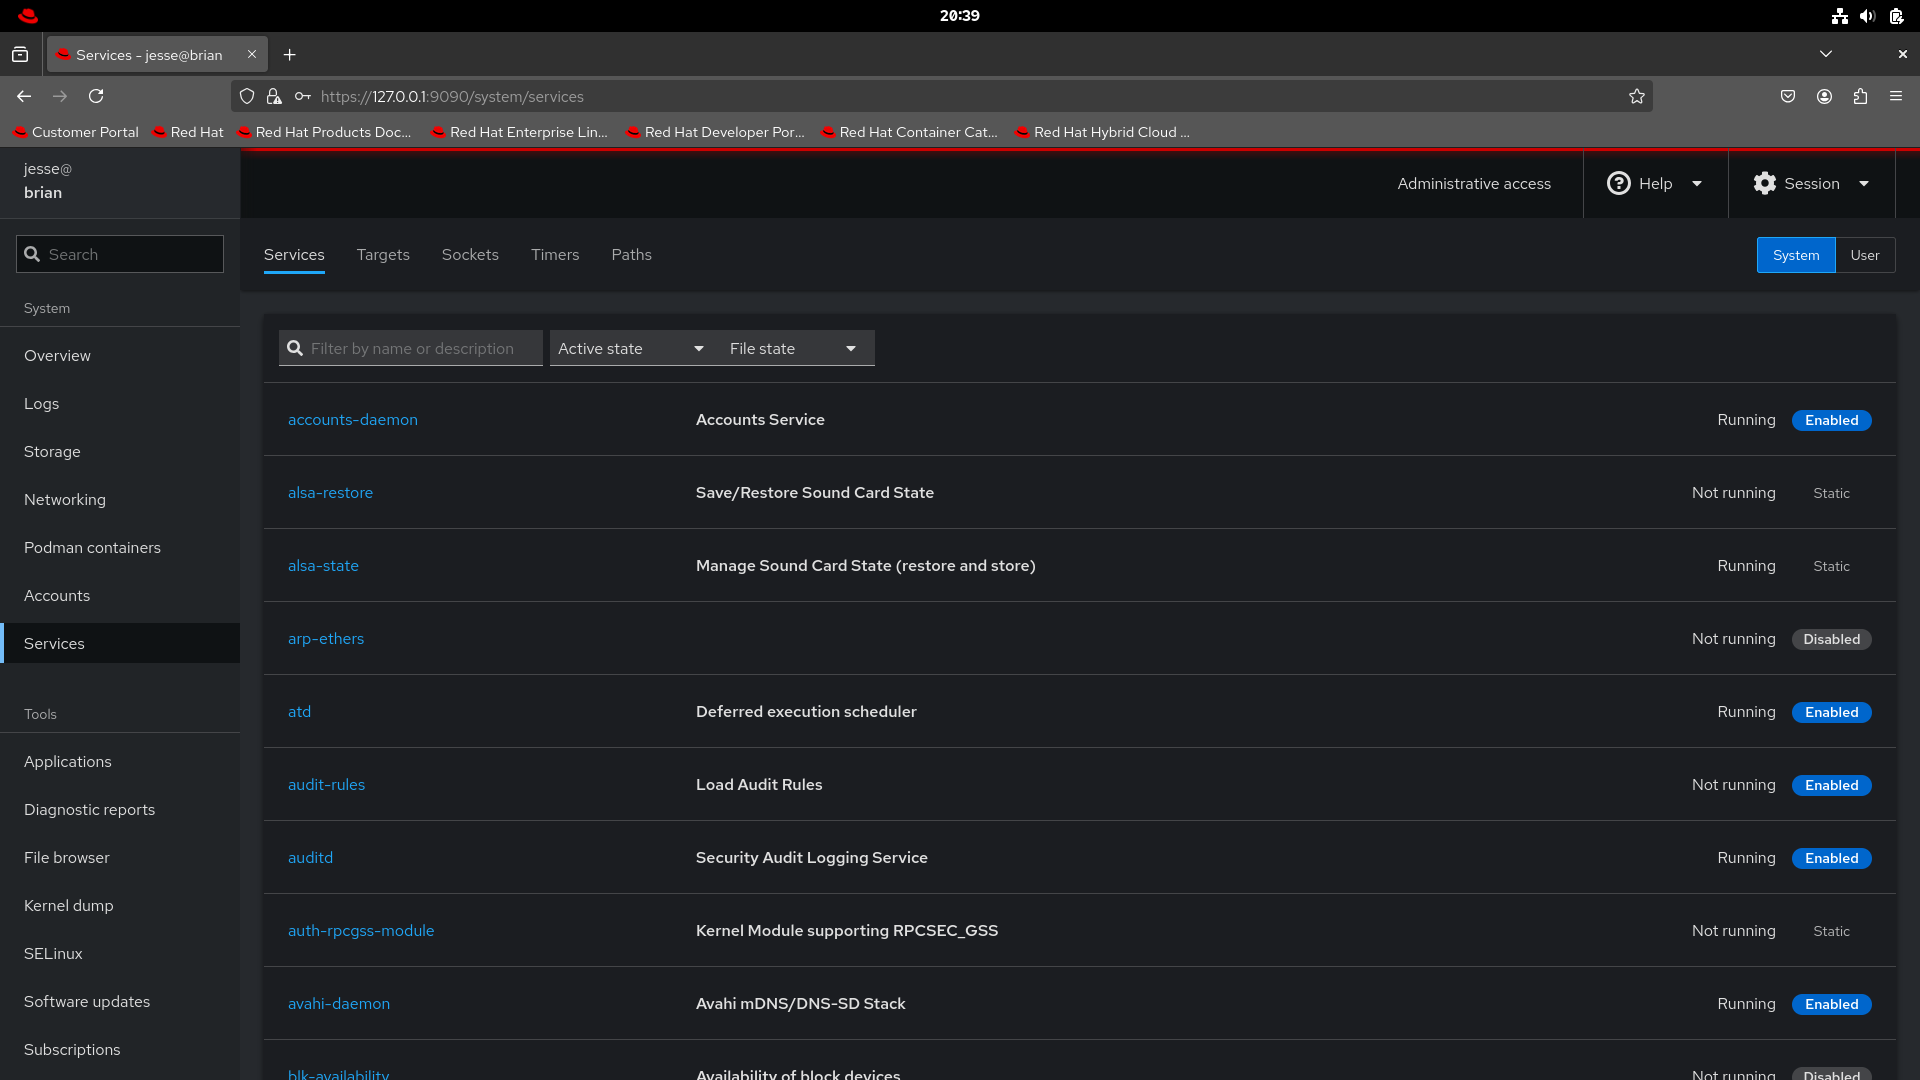Click the list all tabs chevron

[x=1826, y=54]
